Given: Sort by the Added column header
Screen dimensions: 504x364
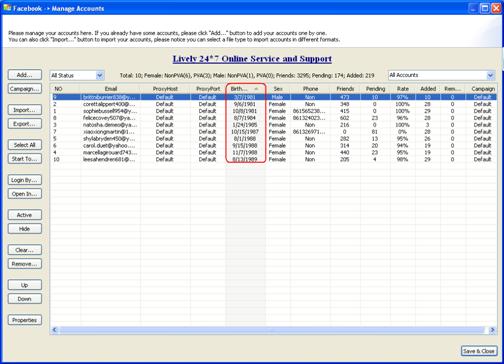Looking at the screenshot, I should tap(428, 89).
